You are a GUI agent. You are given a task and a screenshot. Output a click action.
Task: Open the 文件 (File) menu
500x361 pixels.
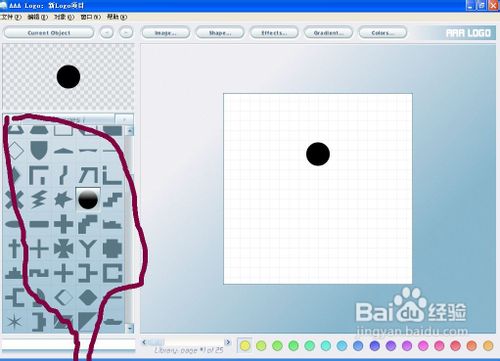click(x=11, y=17)
